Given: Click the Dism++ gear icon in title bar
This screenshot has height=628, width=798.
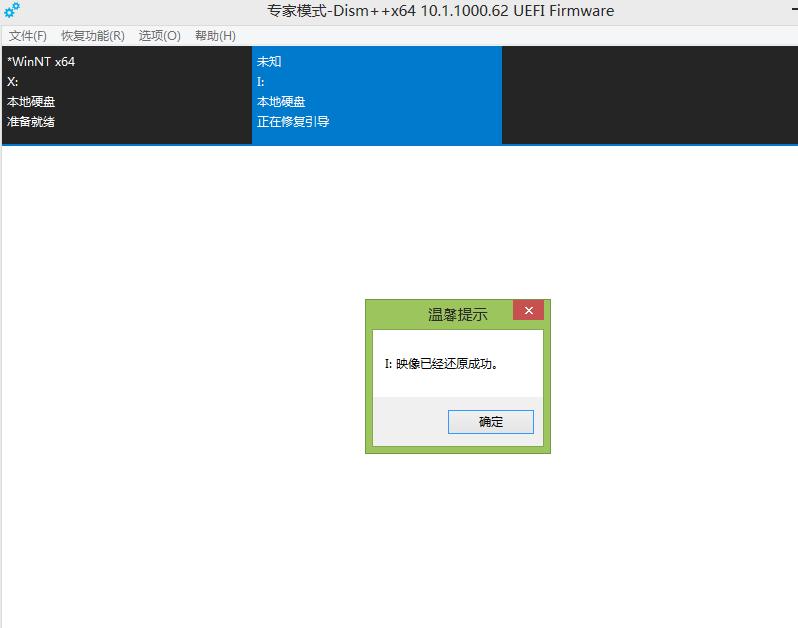Looking at the screenshot, I should pyautogui.click(x=12, y=11).
